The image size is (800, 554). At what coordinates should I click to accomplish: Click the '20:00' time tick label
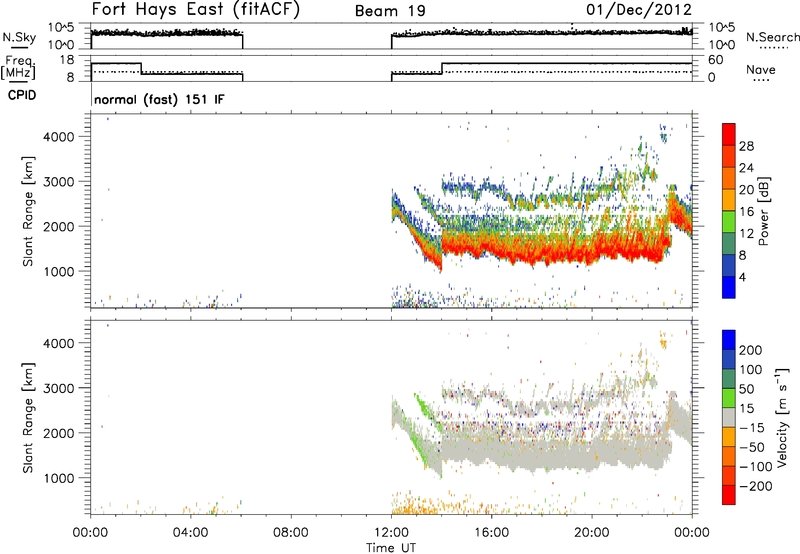[x=592, y=533]
